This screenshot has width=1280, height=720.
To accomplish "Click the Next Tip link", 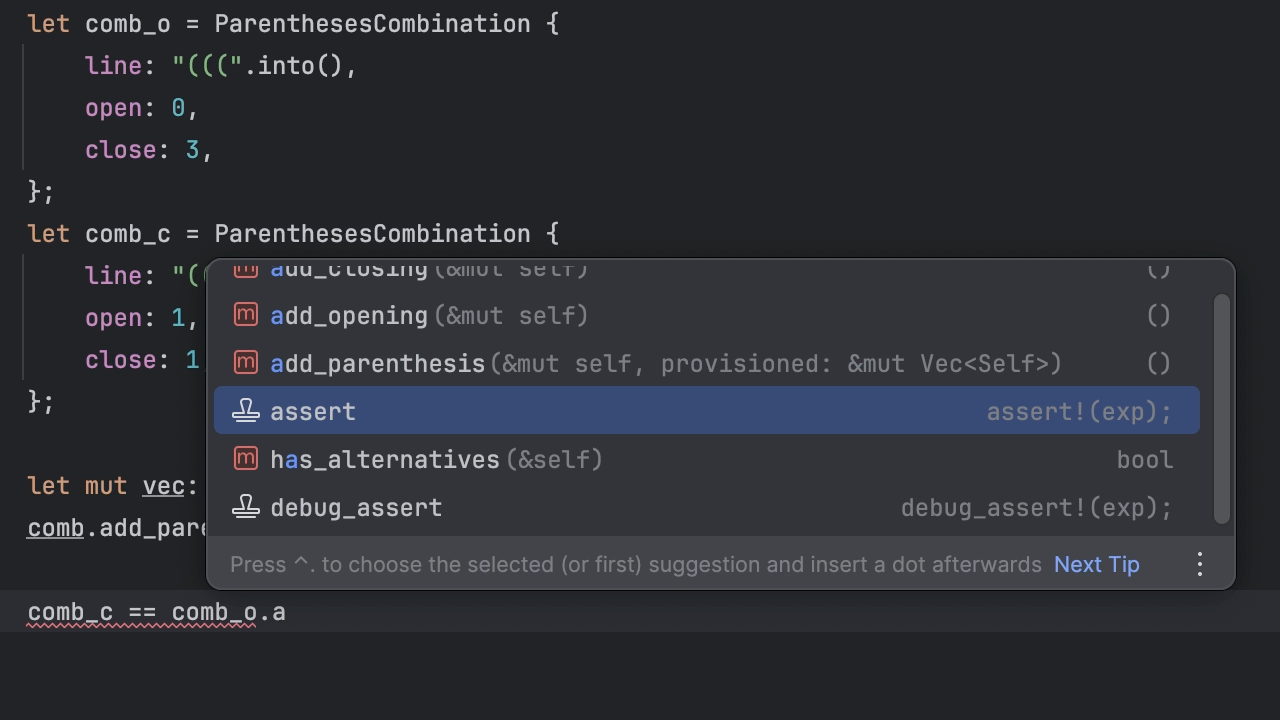I will coord(1096,564).
